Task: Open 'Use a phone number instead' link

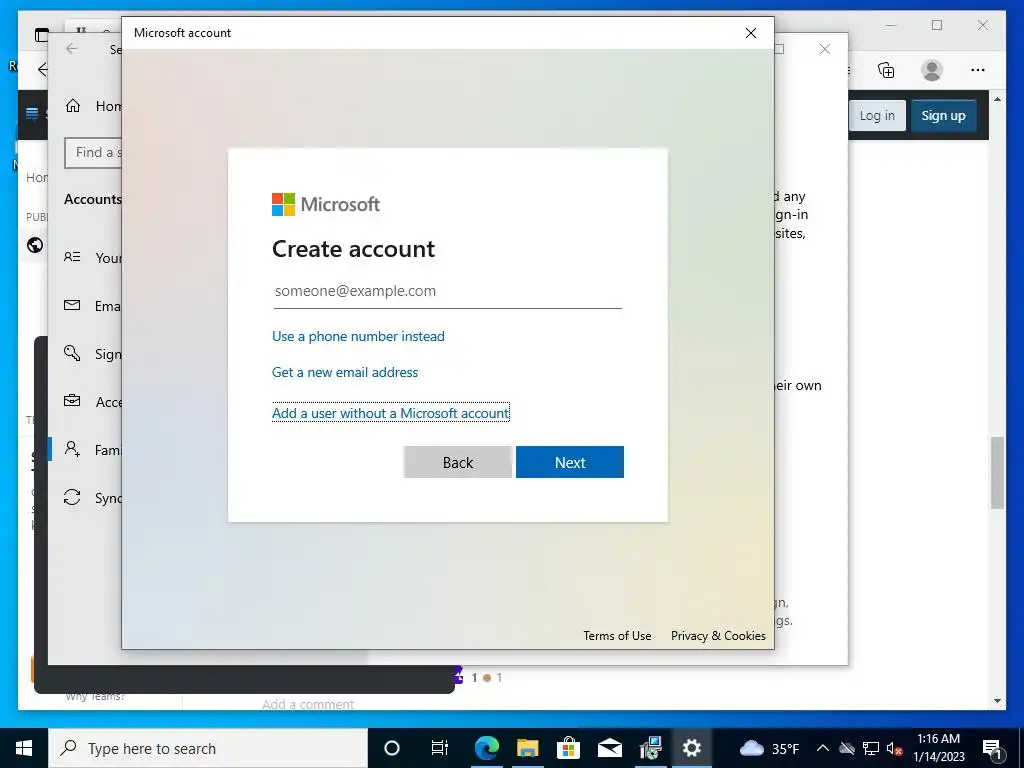Action: (x=358, y=336)
